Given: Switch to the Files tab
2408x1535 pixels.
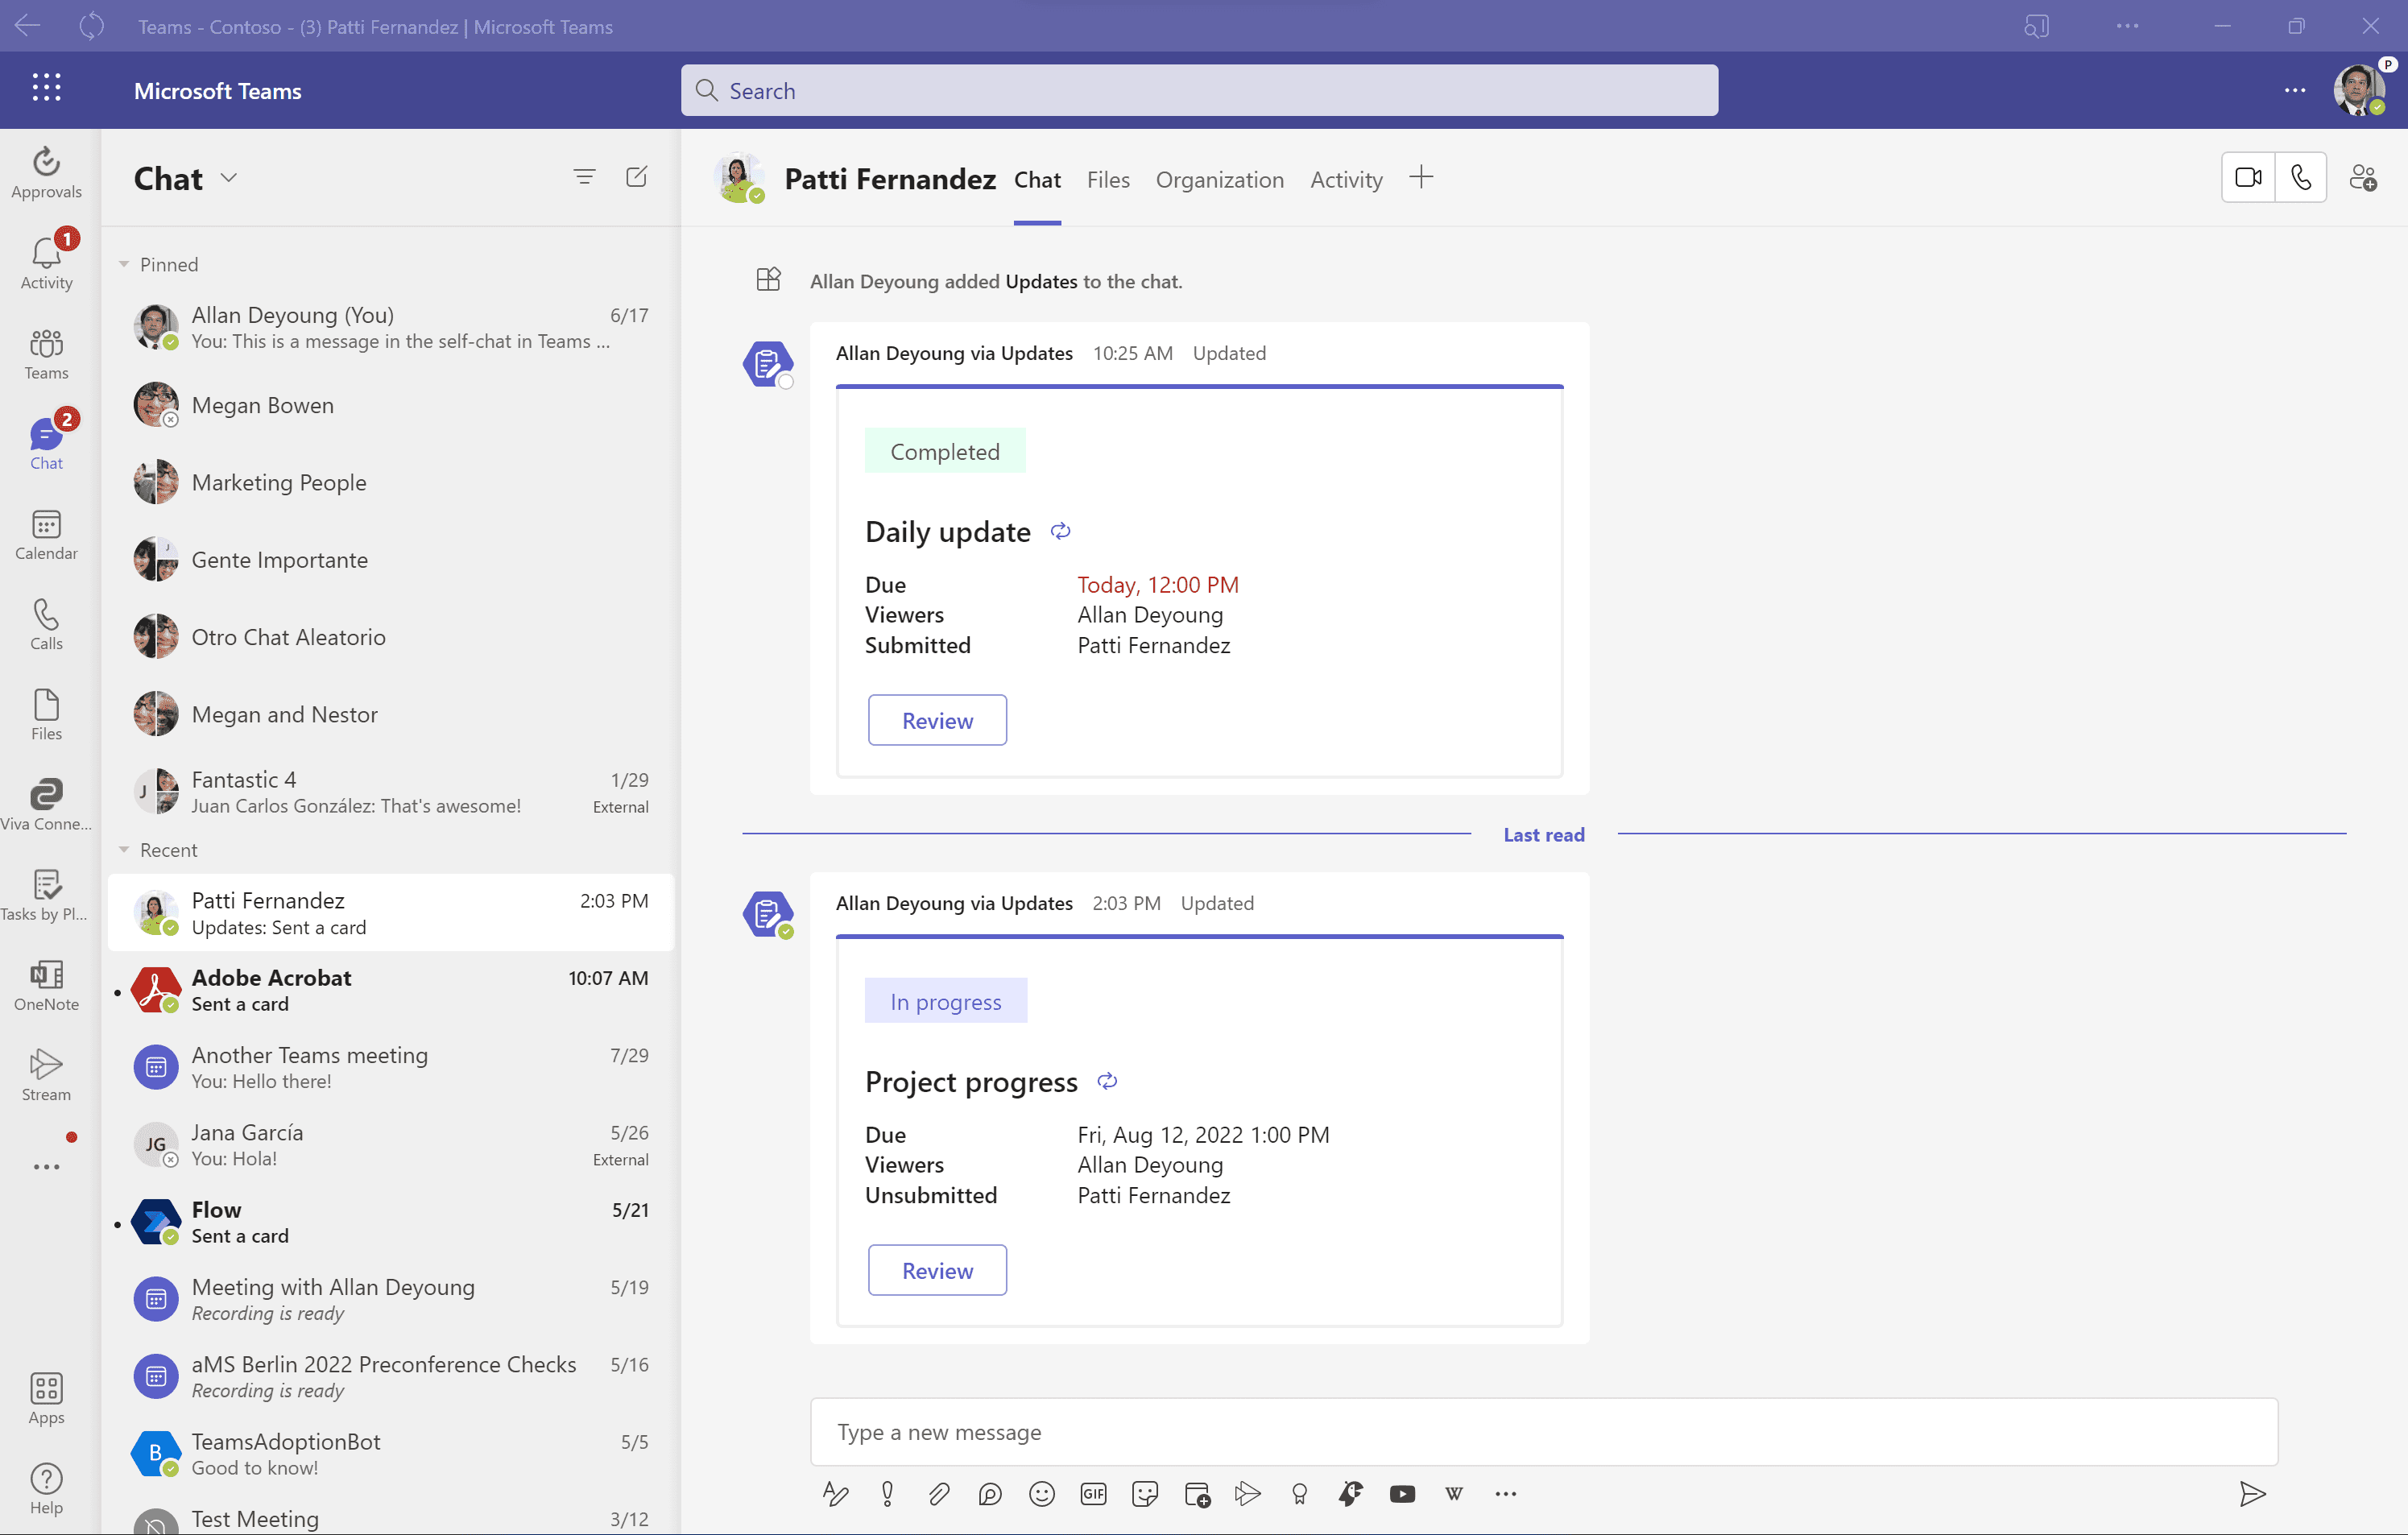Looking at the screenshot, I should coord(1108,180).
